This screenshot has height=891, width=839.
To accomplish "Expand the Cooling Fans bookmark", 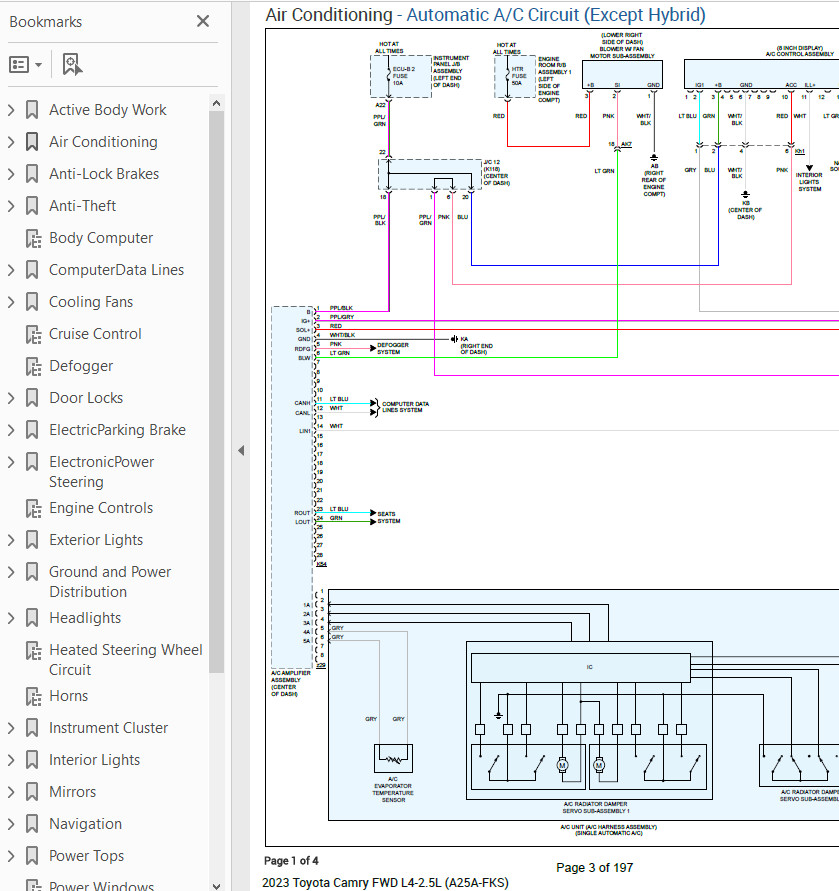I will 11,302.
